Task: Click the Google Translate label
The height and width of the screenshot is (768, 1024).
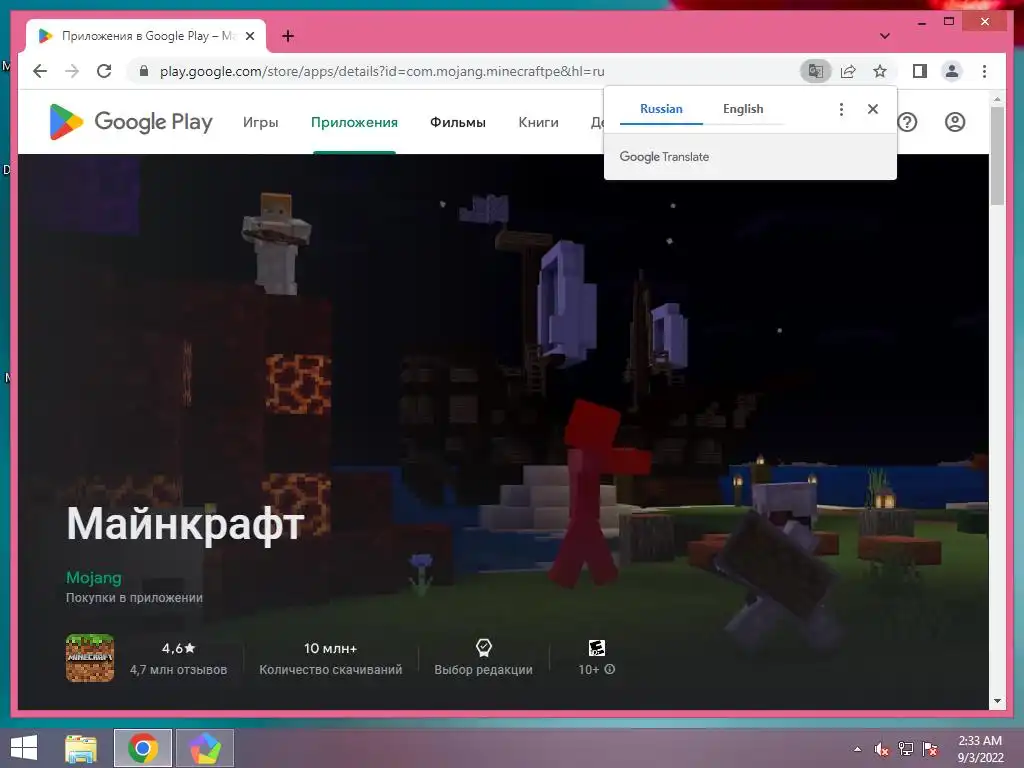Action: tap(664, 157)
